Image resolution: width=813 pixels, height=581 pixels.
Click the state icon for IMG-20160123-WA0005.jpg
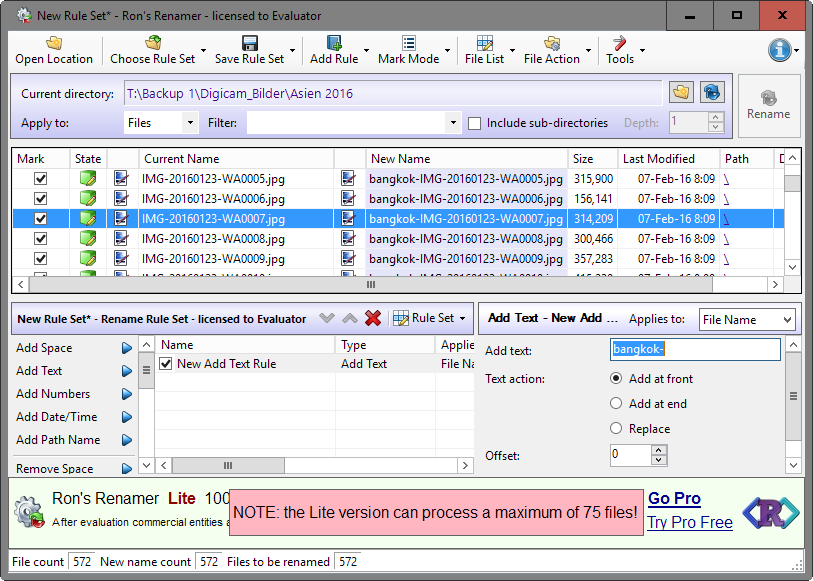88,179
